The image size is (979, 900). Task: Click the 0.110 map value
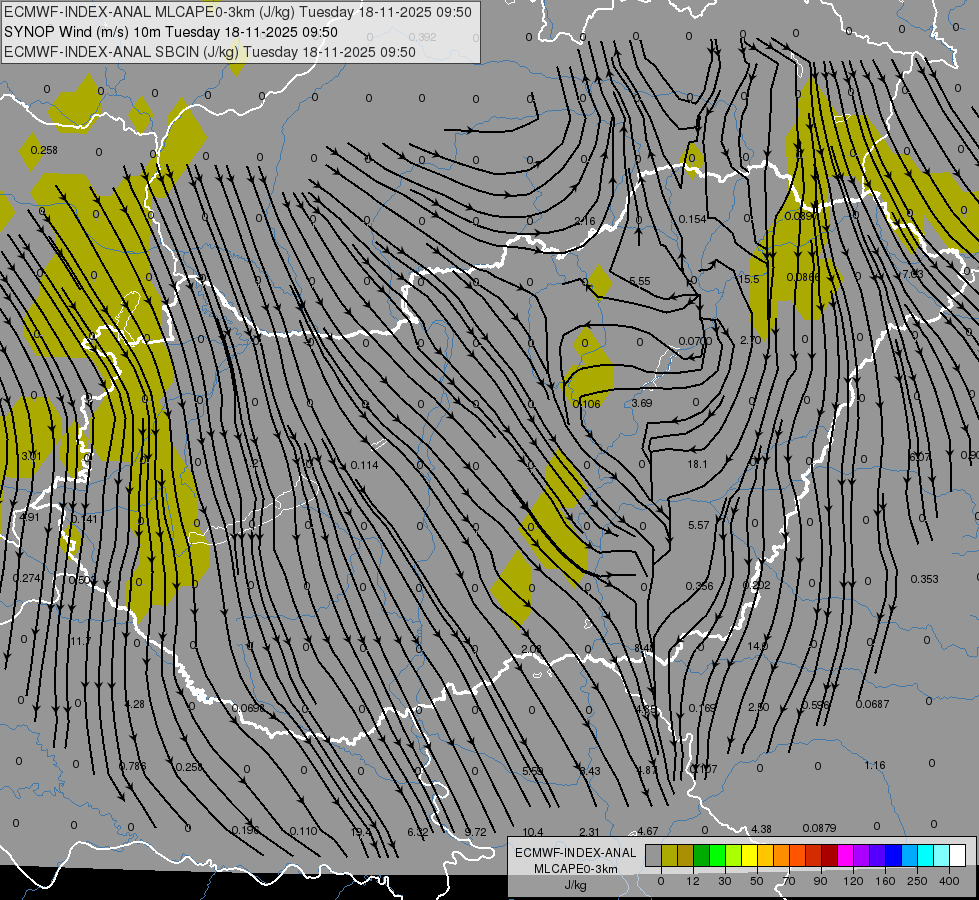(x=303, y=831)
